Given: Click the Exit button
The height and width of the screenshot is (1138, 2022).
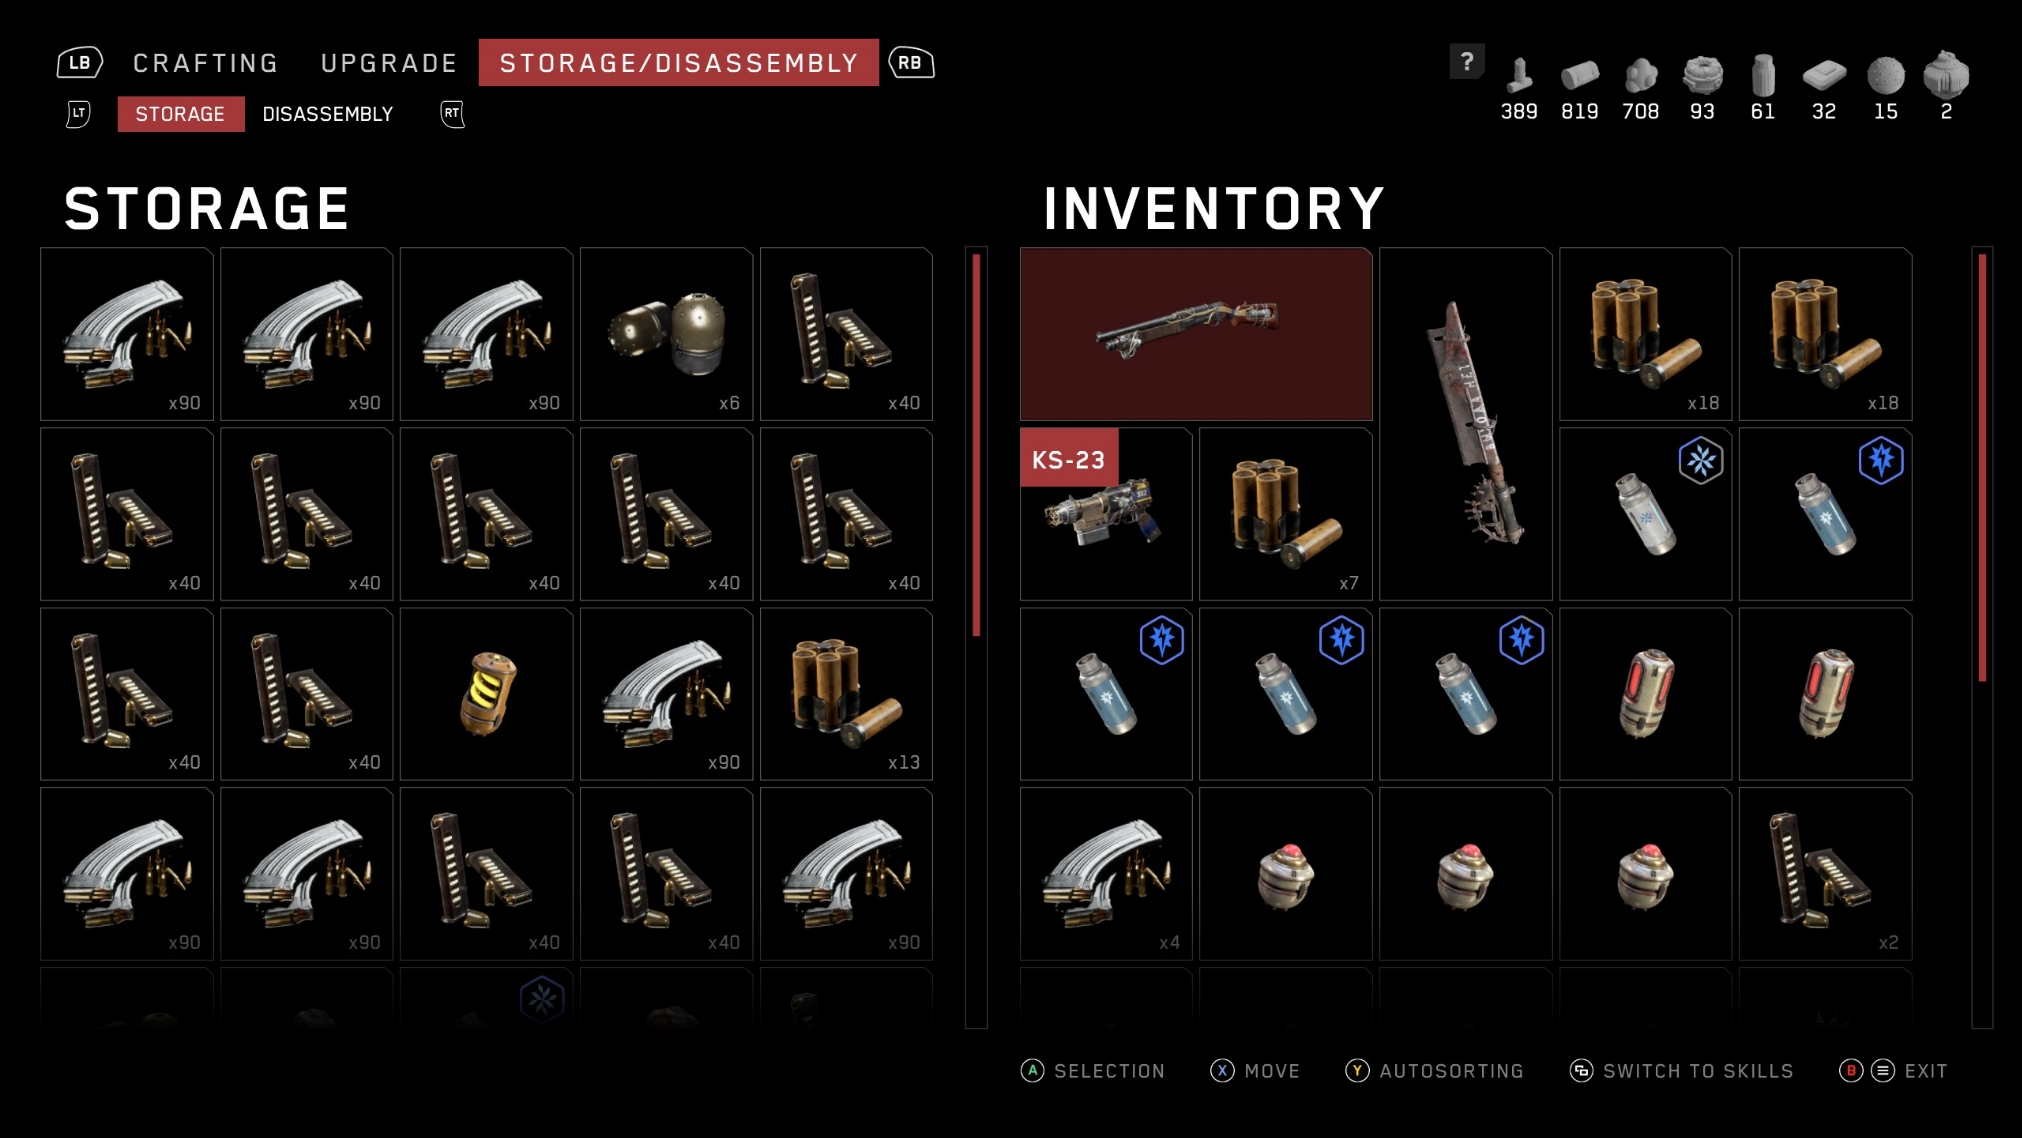Looking at the screenshot, I should 1894,1071.
